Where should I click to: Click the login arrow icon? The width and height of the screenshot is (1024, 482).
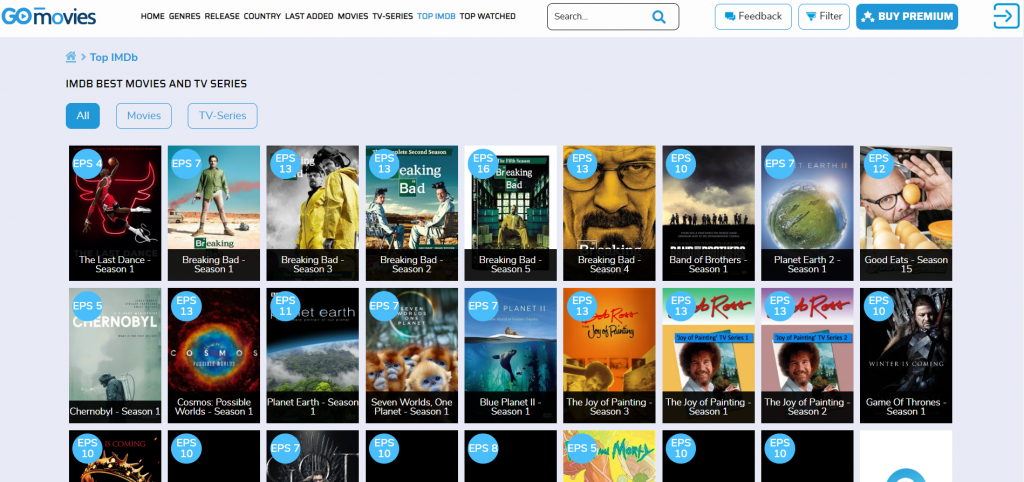pos(1006,16)
